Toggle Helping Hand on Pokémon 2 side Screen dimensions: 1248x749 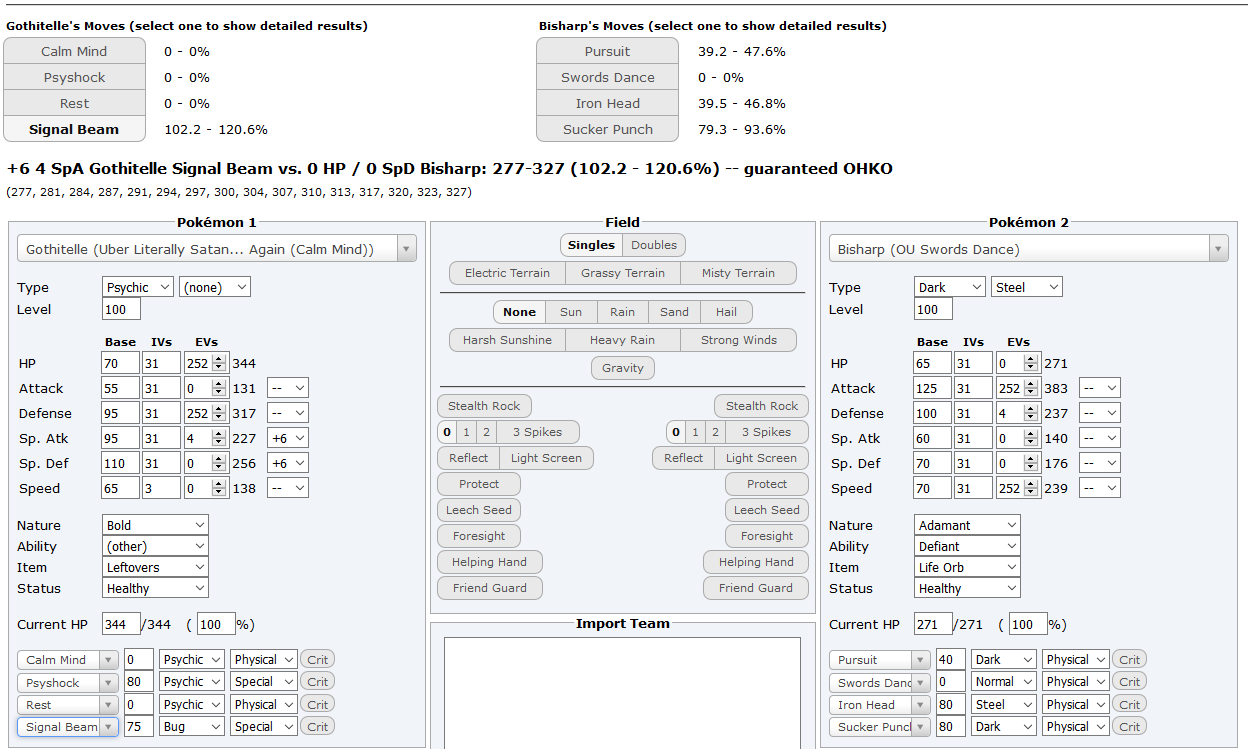pyautogui.click(x=756, y=562)
